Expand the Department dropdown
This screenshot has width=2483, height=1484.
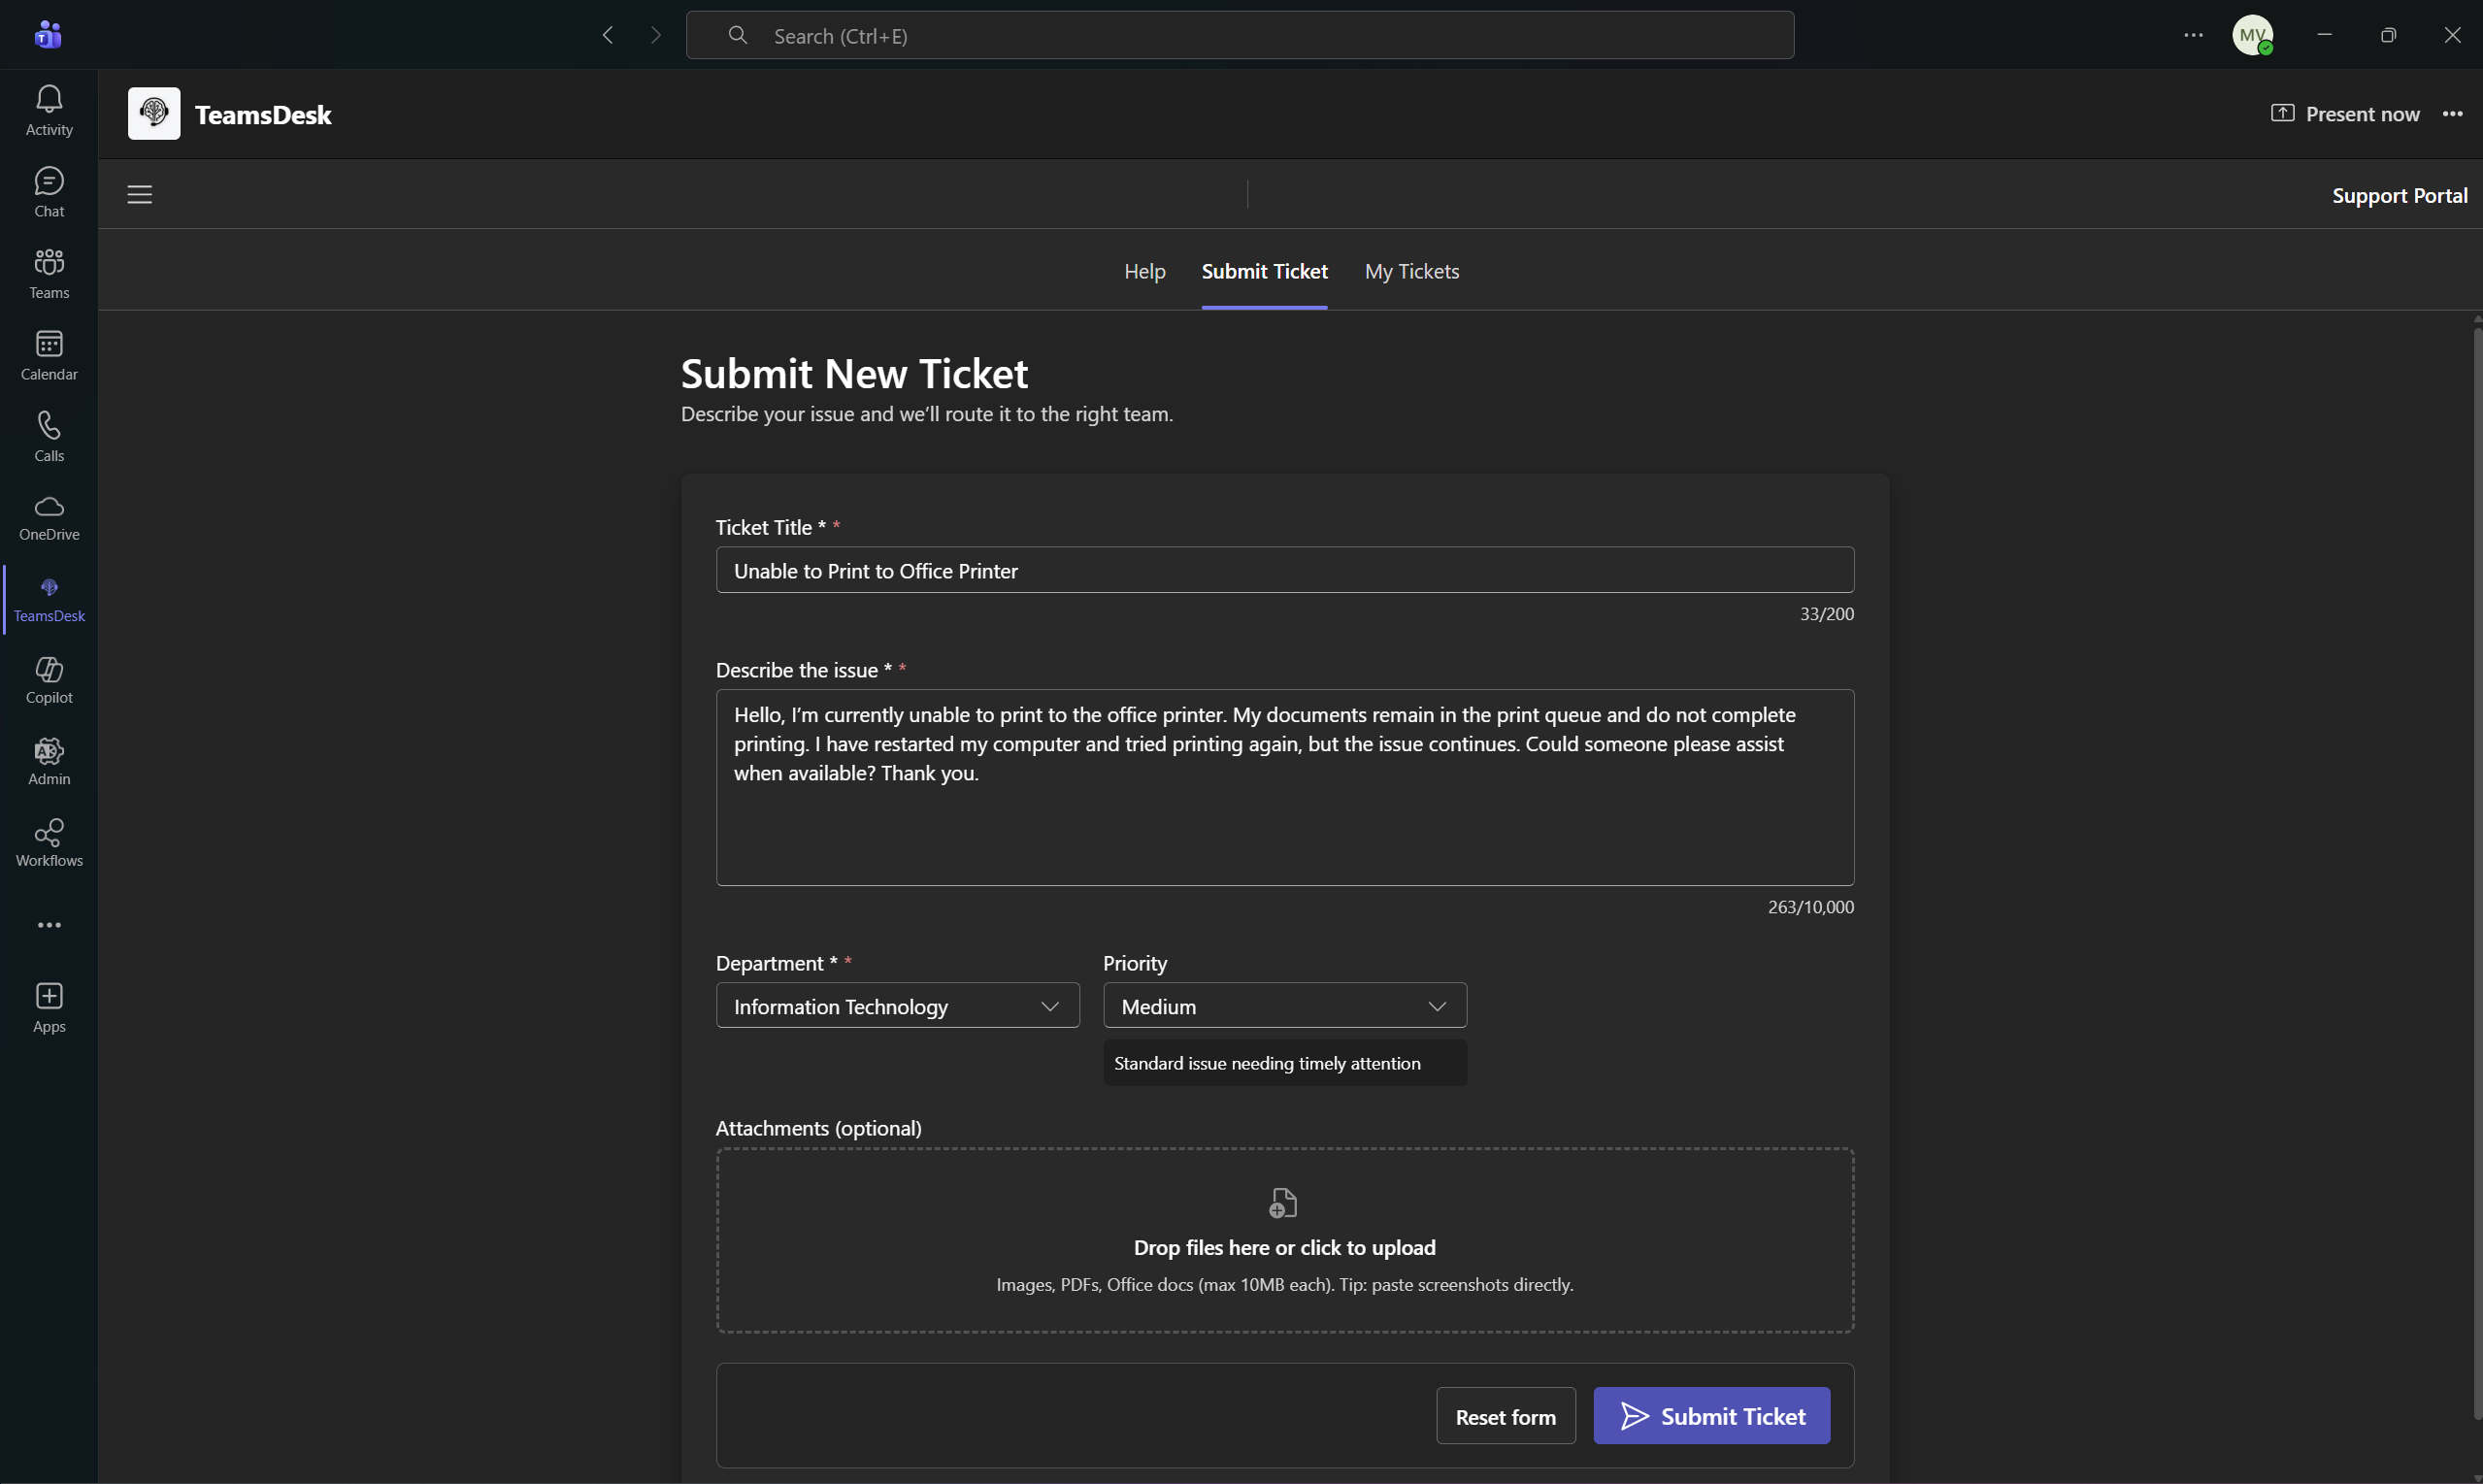point(897,1006)
